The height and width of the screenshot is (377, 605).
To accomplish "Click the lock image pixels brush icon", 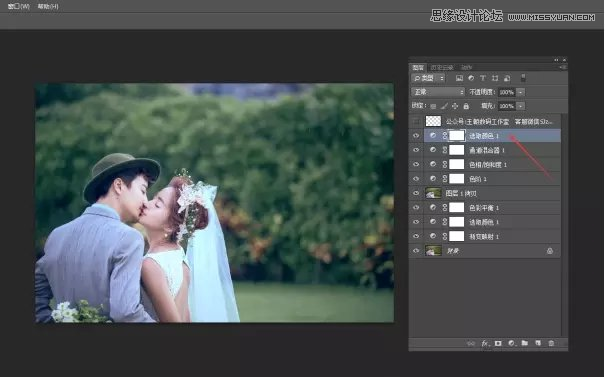I will tap(444, 106).
